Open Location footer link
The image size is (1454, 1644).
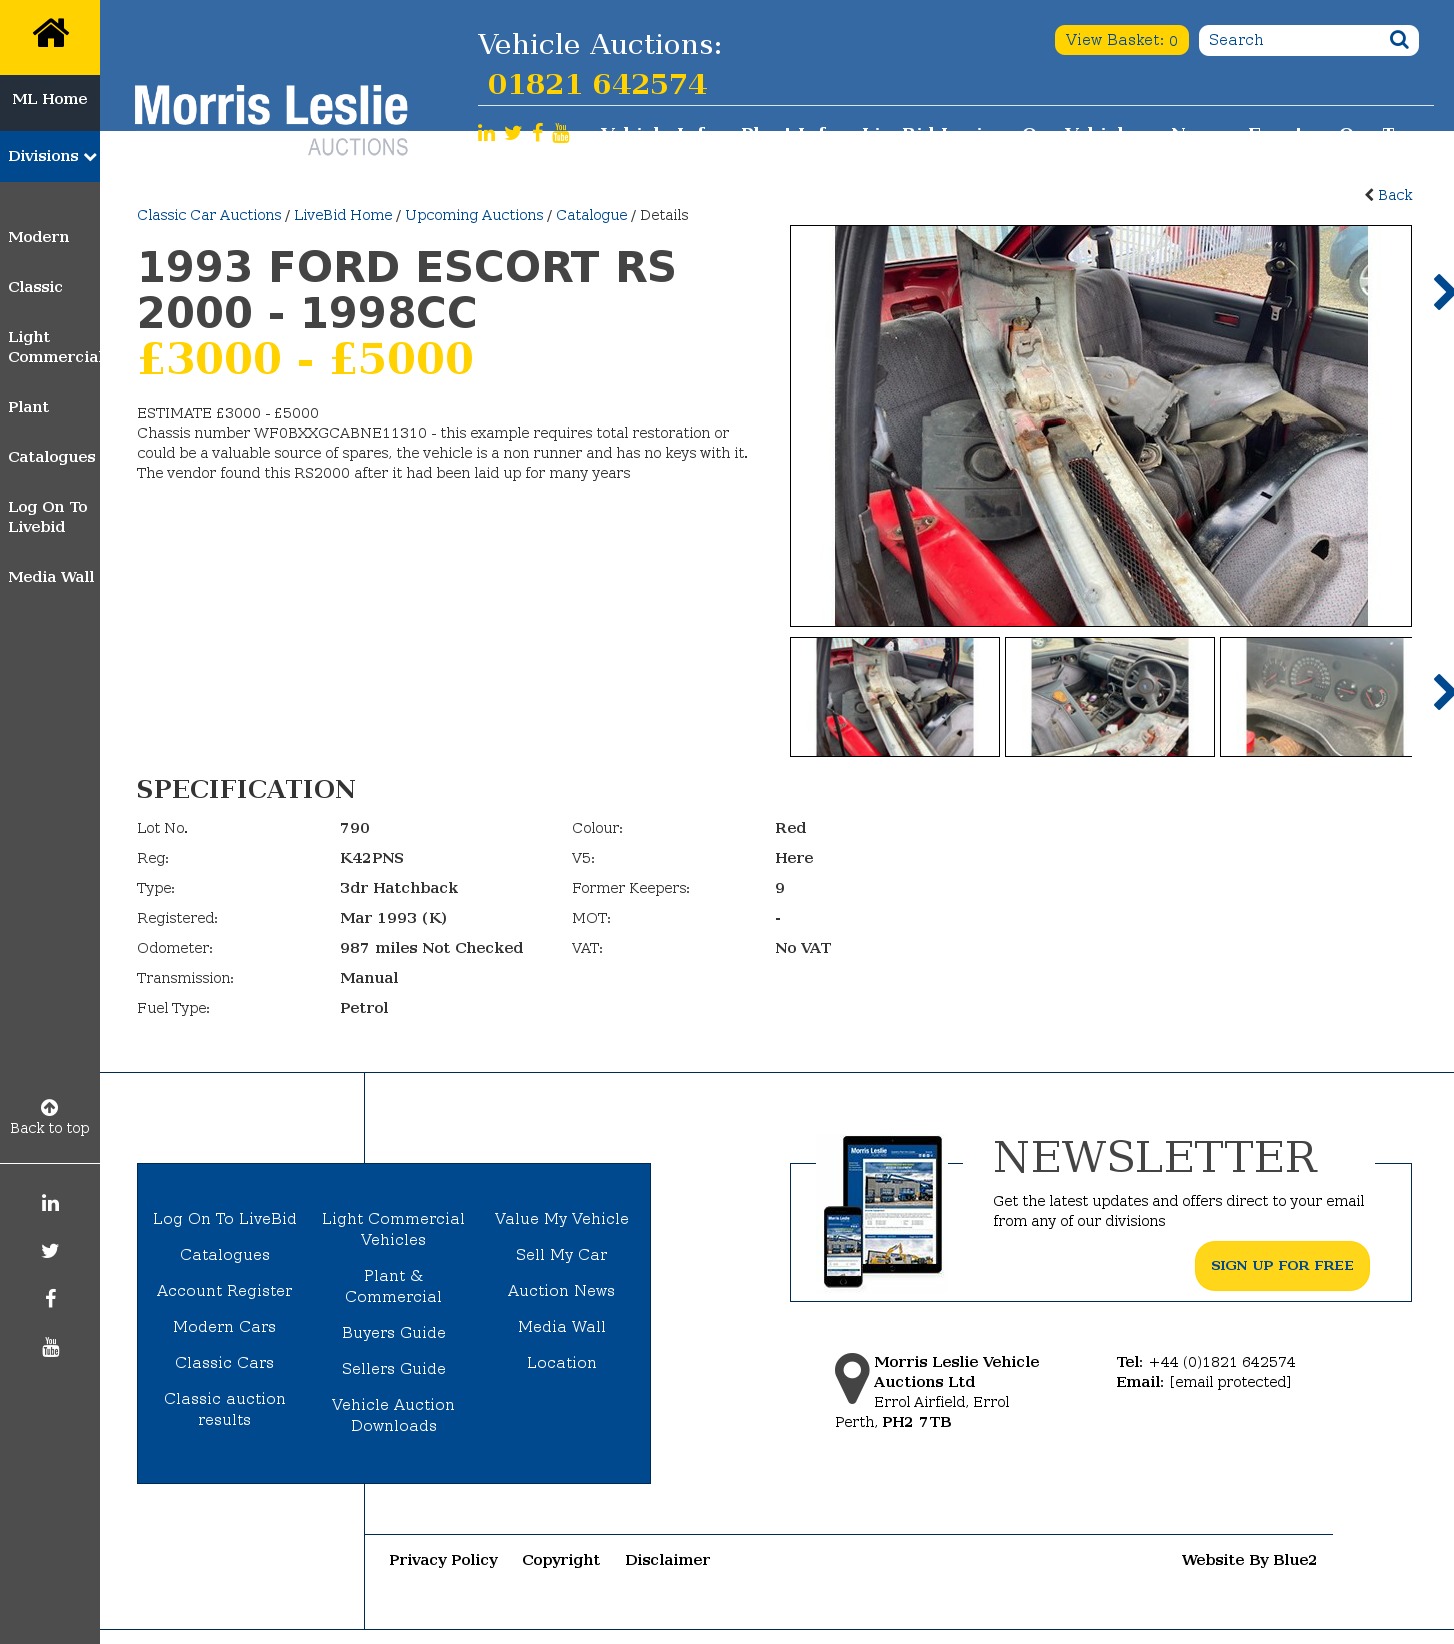(x=562, y=1363)
